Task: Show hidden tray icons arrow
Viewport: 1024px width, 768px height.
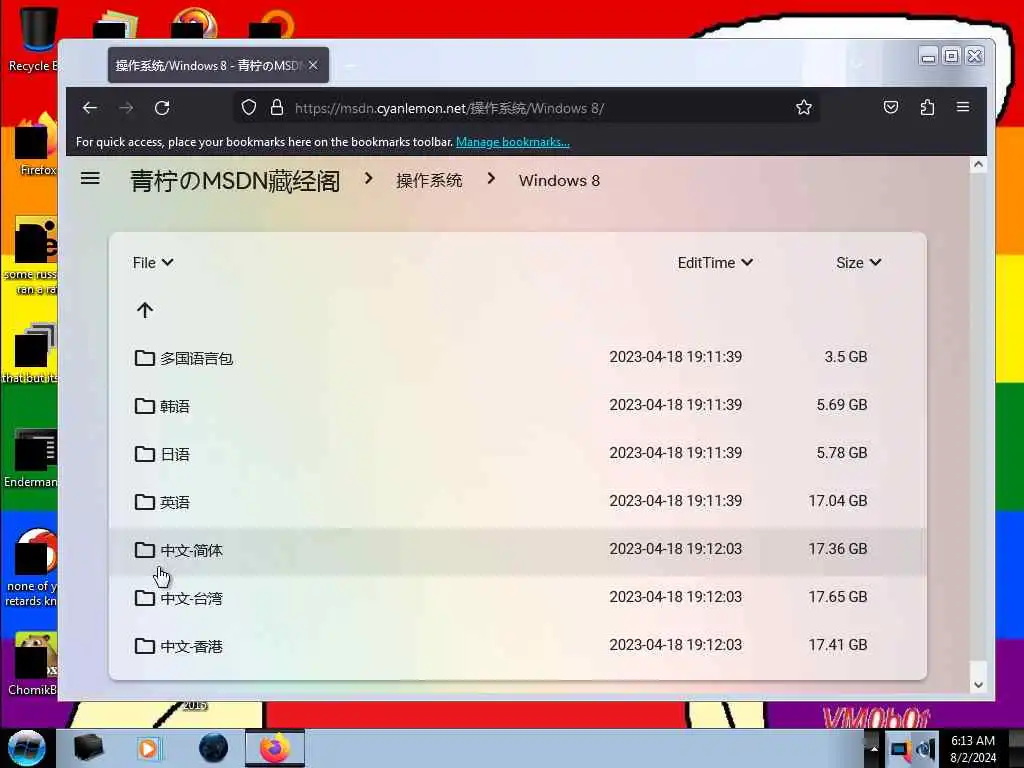Action: coord(873,748)
